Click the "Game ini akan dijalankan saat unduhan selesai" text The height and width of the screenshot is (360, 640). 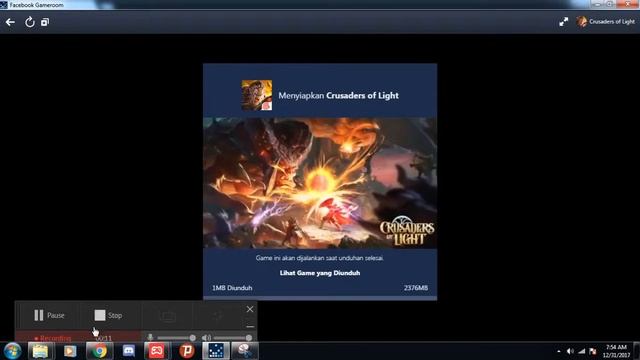point(320,258)
